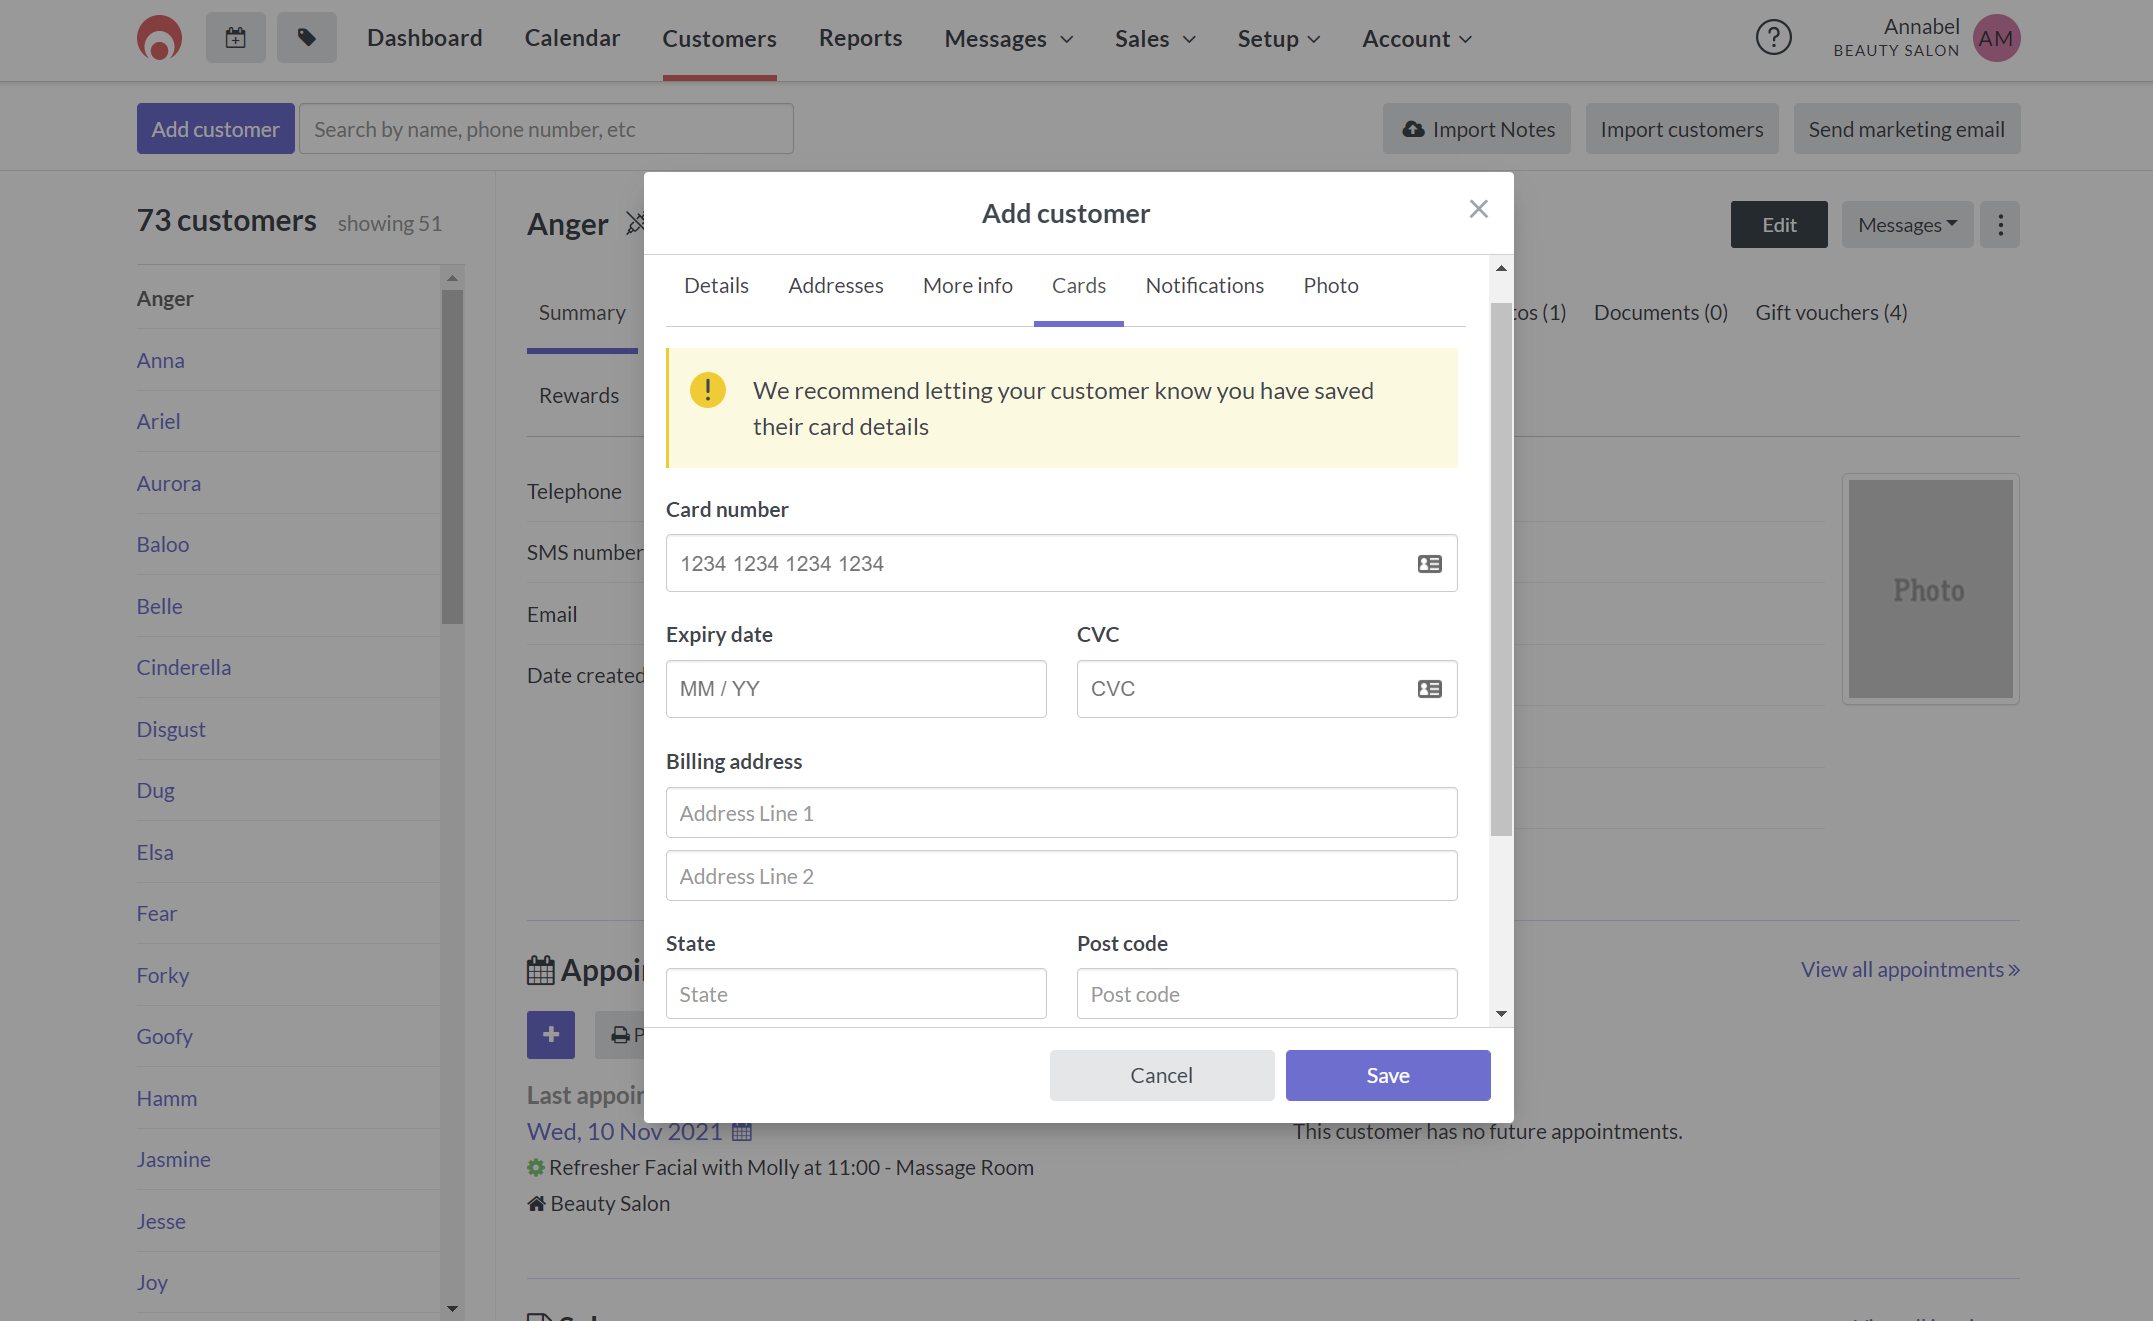Switch to the Notifications tab

point(1204,286)
